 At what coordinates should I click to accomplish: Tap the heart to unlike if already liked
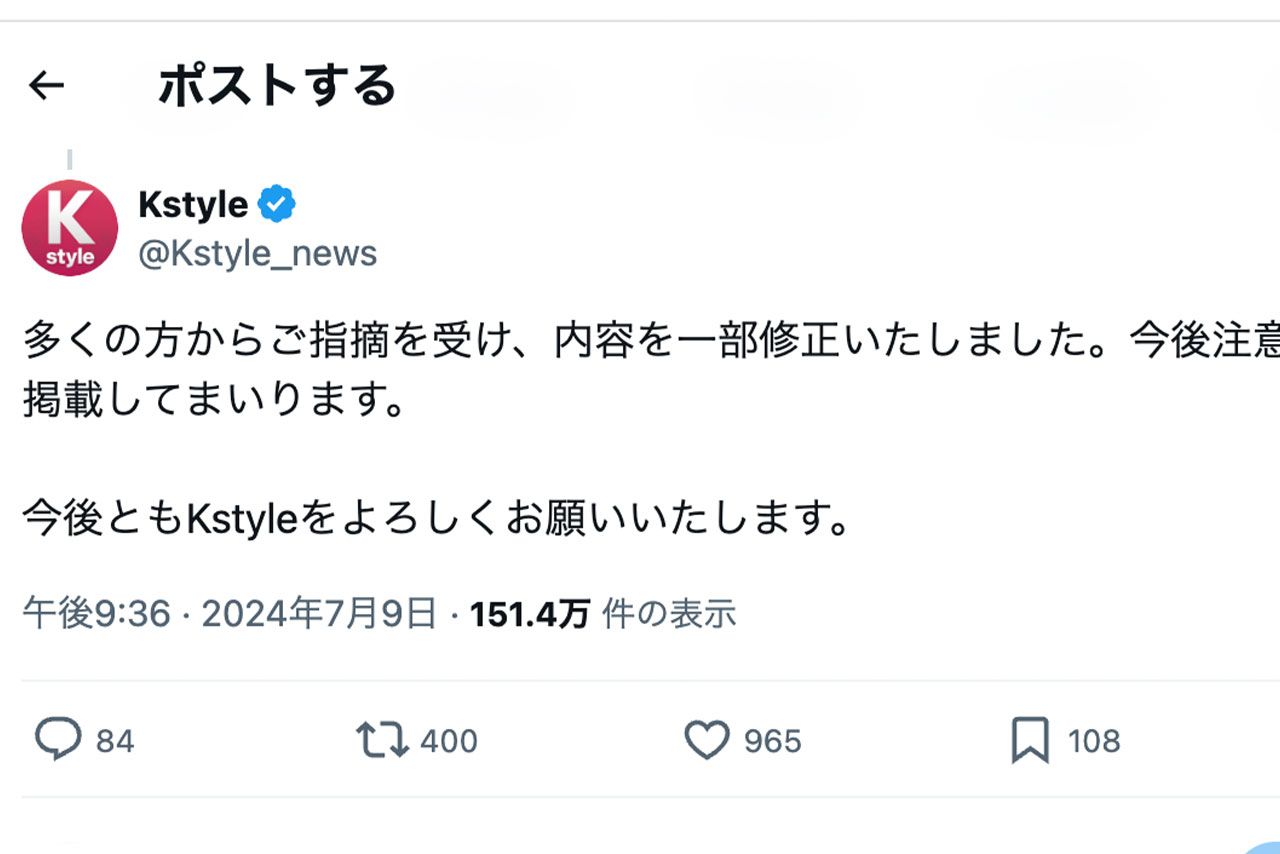[x=709, y=740]
